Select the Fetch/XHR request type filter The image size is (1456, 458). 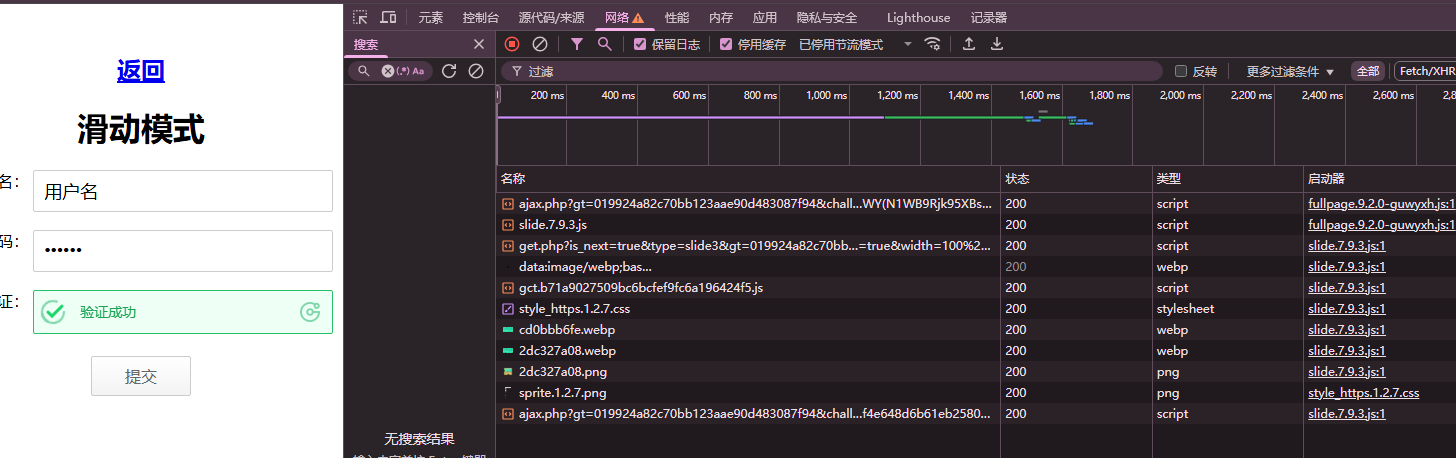point(1427,71)
